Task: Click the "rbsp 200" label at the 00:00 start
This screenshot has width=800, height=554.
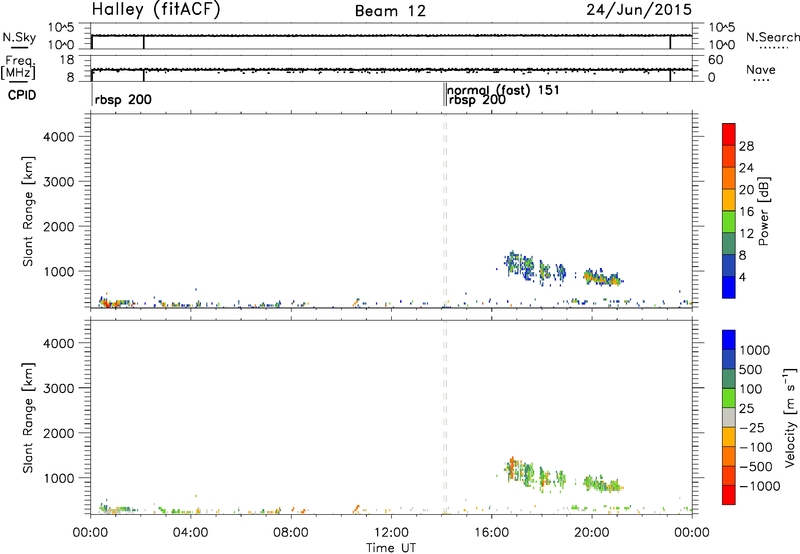Action: 123,99
